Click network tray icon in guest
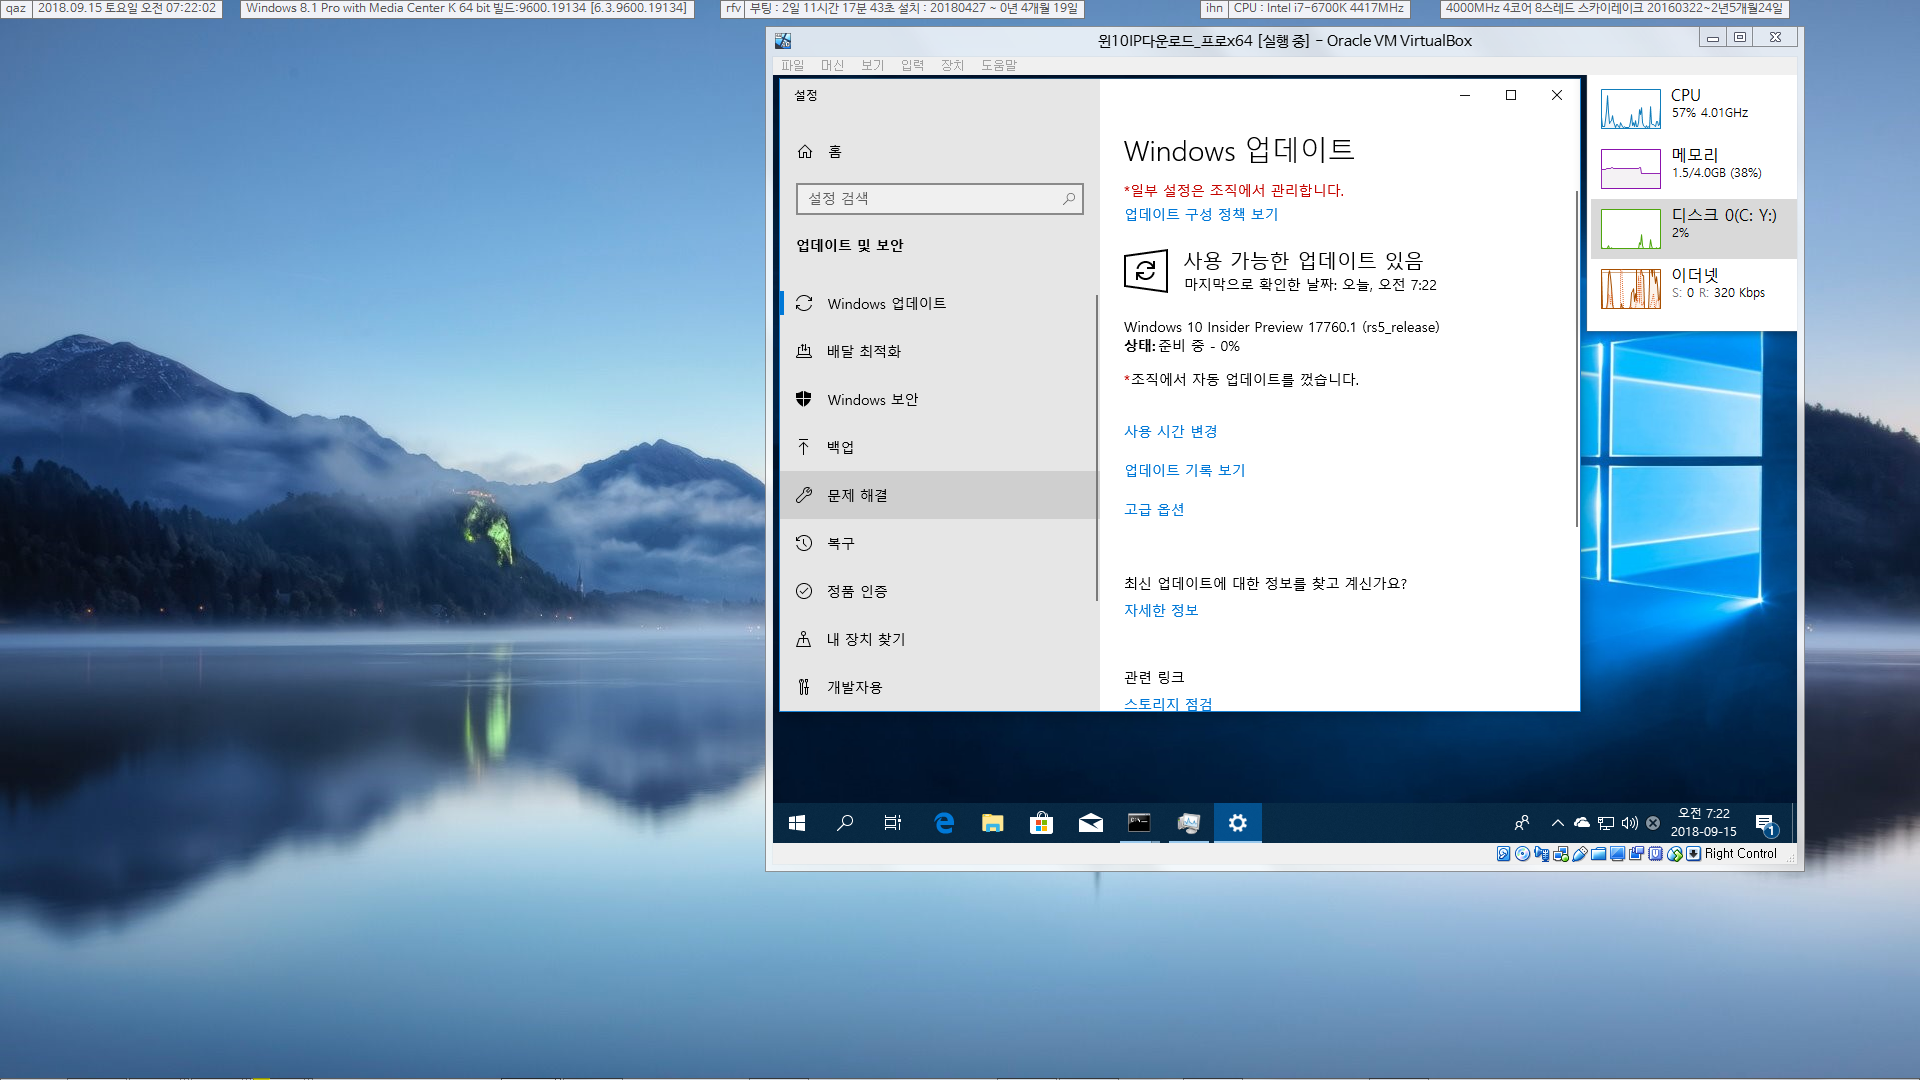Image resolution: width=1920 pixels, height=1080 pixels. [1605, 823]
